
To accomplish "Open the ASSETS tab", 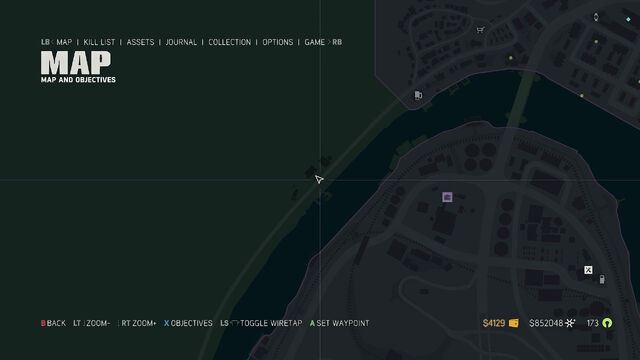I will click(140, 42).
